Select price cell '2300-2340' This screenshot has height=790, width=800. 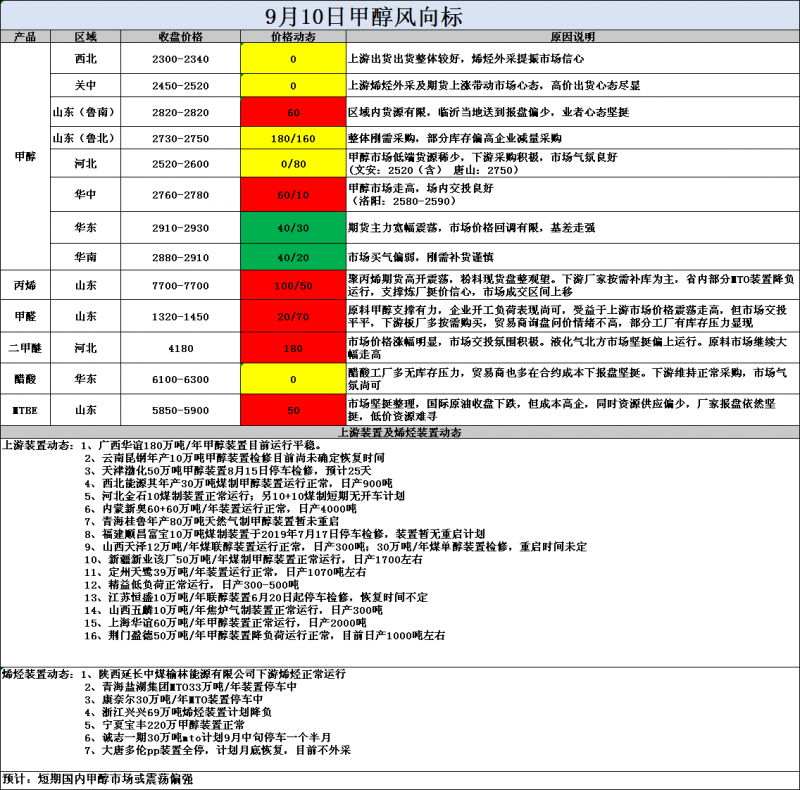[181, 59]
